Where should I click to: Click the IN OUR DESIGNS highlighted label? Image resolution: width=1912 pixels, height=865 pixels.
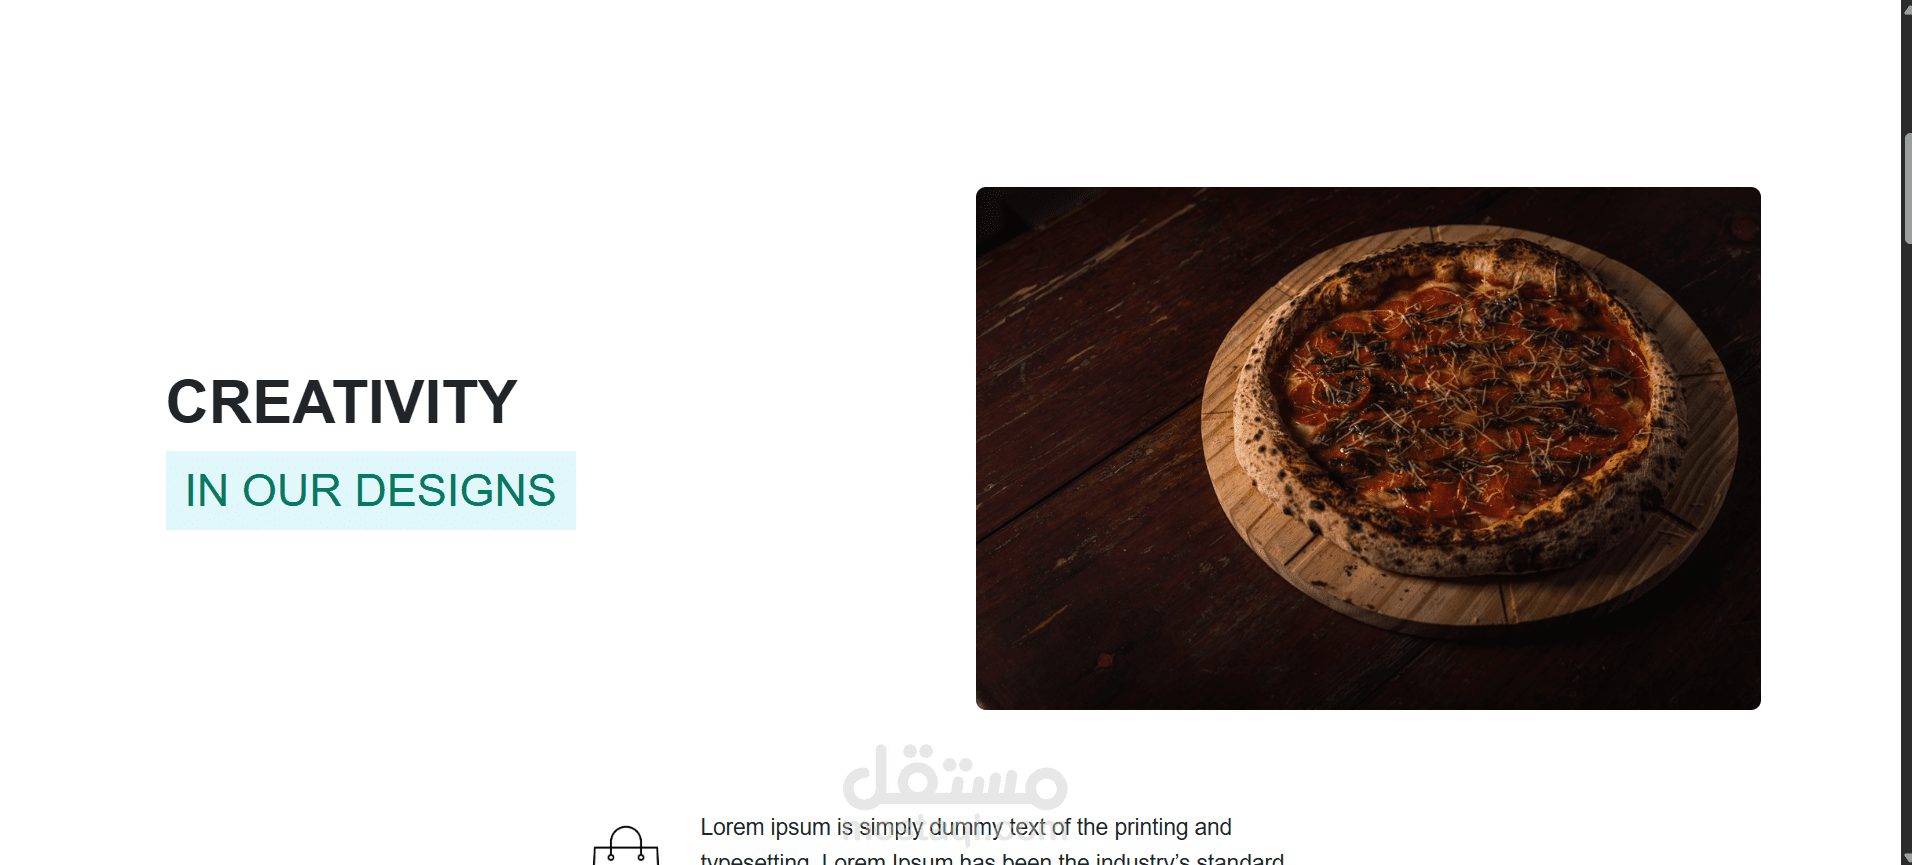point(371,490)
